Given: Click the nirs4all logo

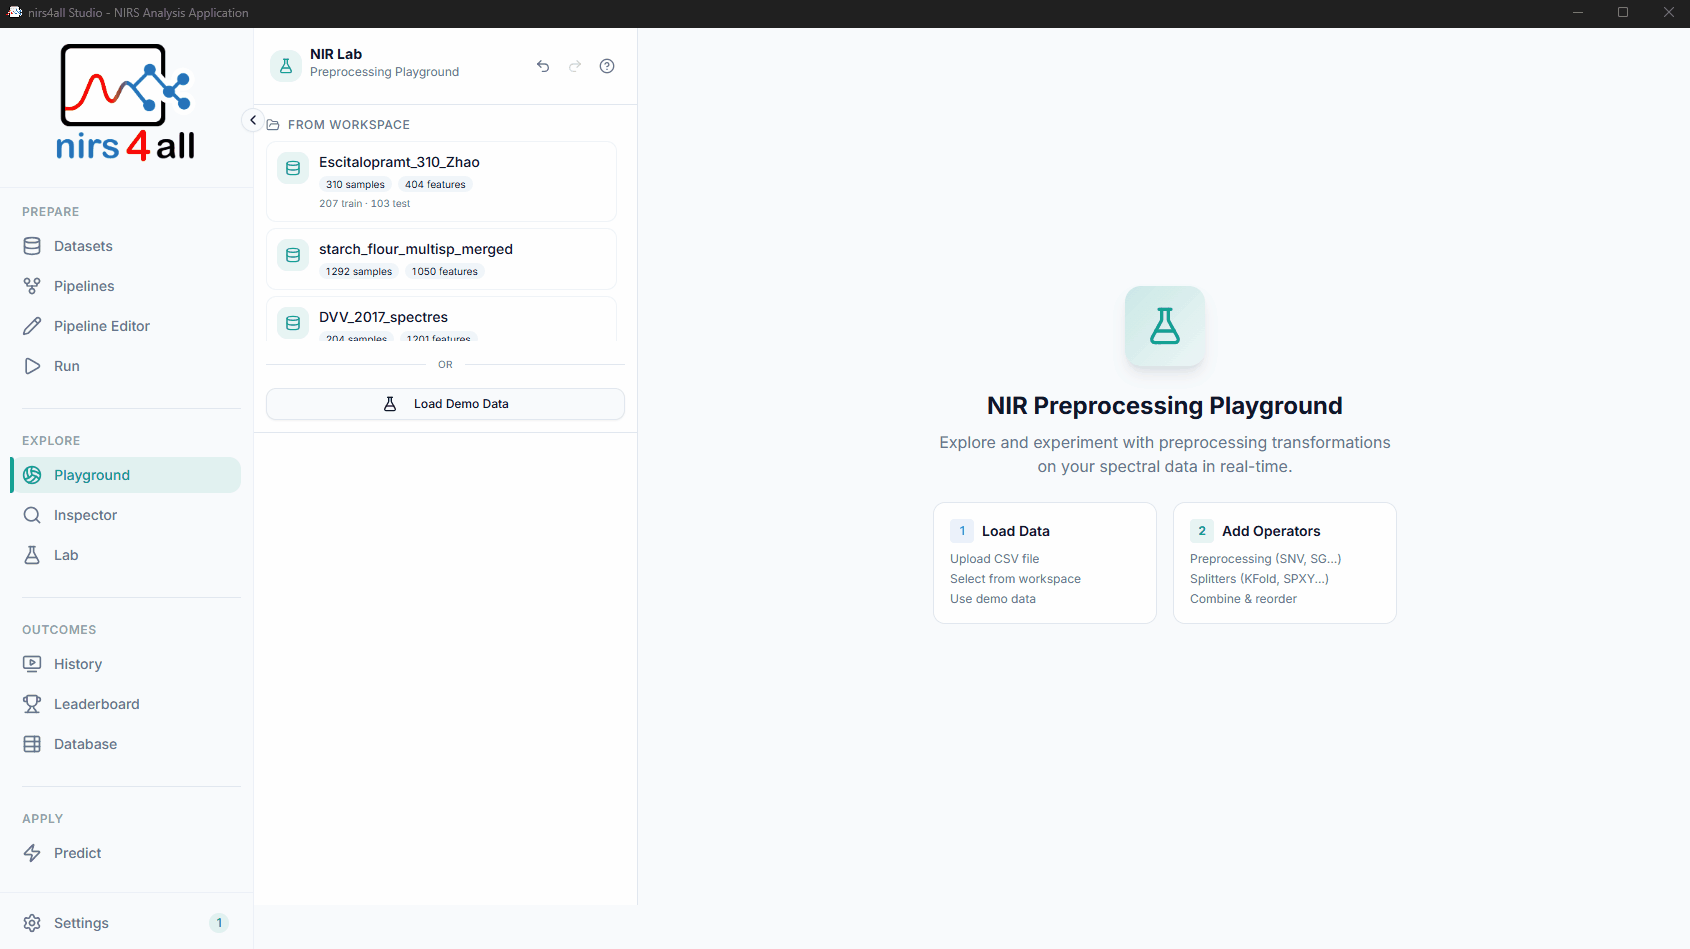Looking at the screenshot, I should [125, 103].
